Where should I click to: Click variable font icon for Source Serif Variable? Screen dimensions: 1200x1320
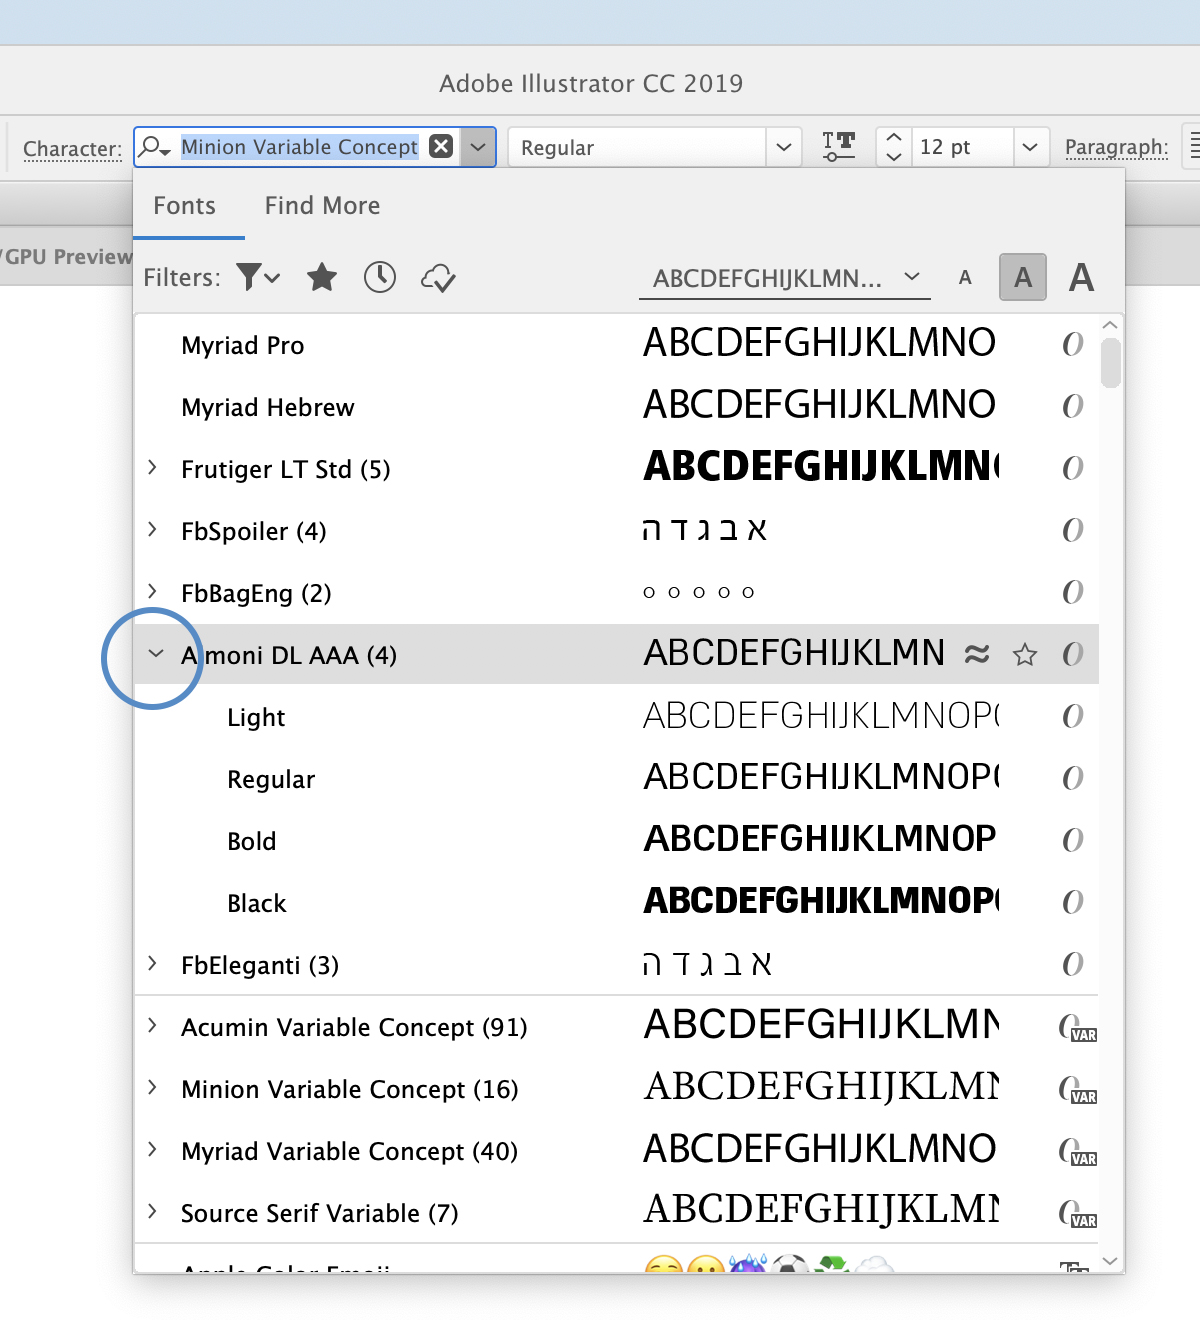click(1078, 1214)
